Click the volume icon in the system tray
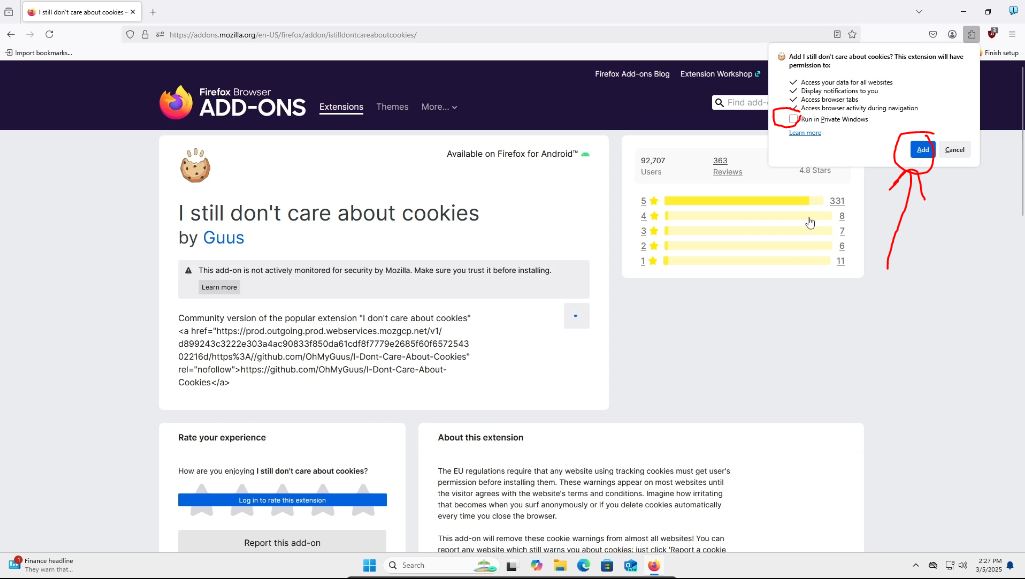The height and width of the screenshot is (579, 1025). click(963, 565)
